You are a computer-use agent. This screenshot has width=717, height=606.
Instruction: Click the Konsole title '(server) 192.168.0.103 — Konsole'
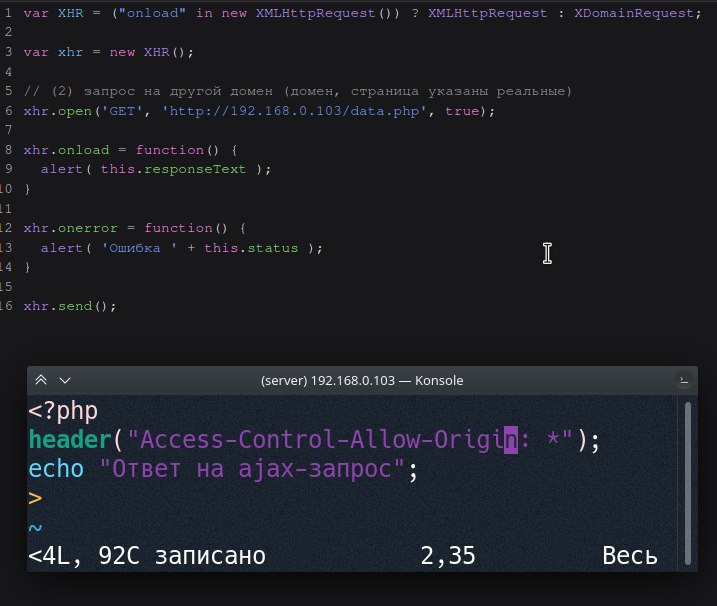[362, 381]
